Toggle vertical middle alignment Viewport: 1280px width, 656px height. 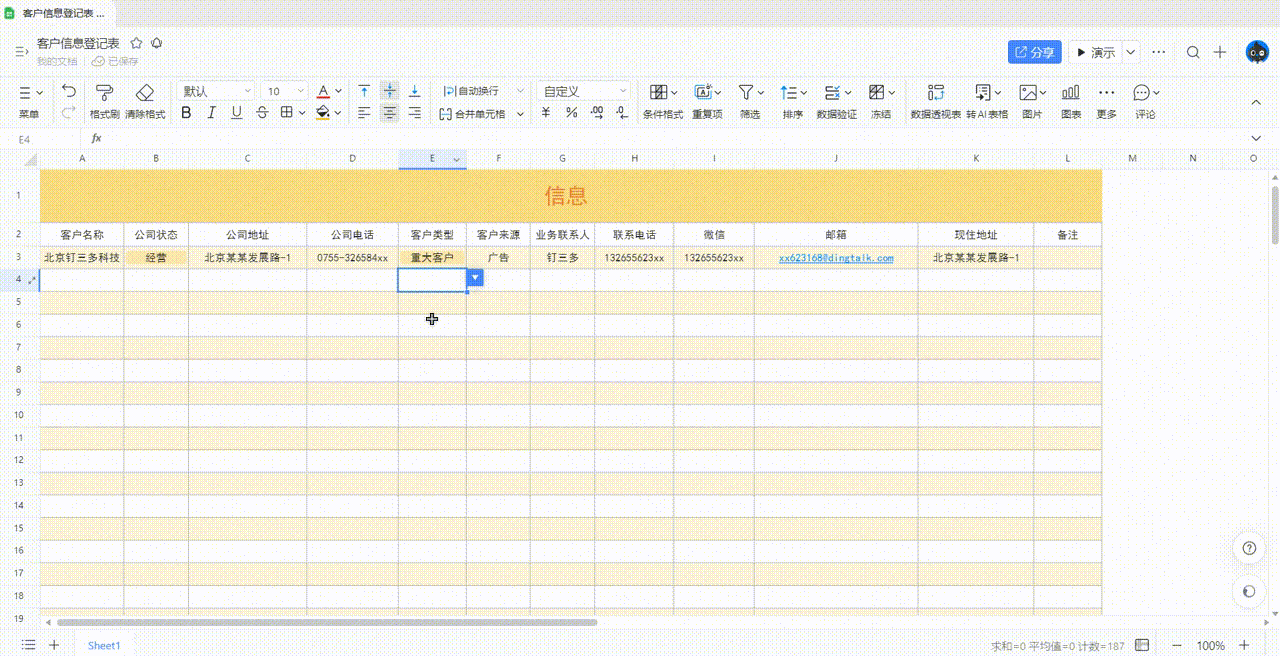[x=389, y=91]
